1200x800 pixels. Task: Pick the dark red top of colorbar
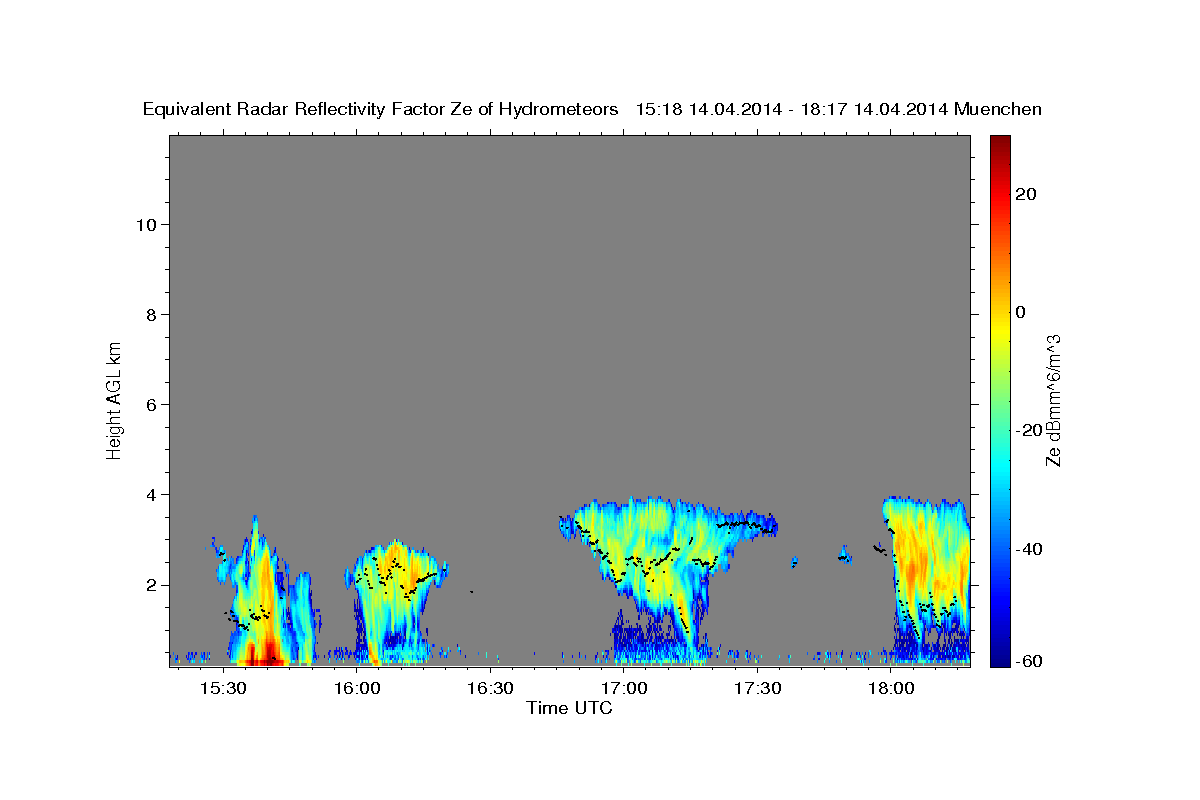point(1000,143)
